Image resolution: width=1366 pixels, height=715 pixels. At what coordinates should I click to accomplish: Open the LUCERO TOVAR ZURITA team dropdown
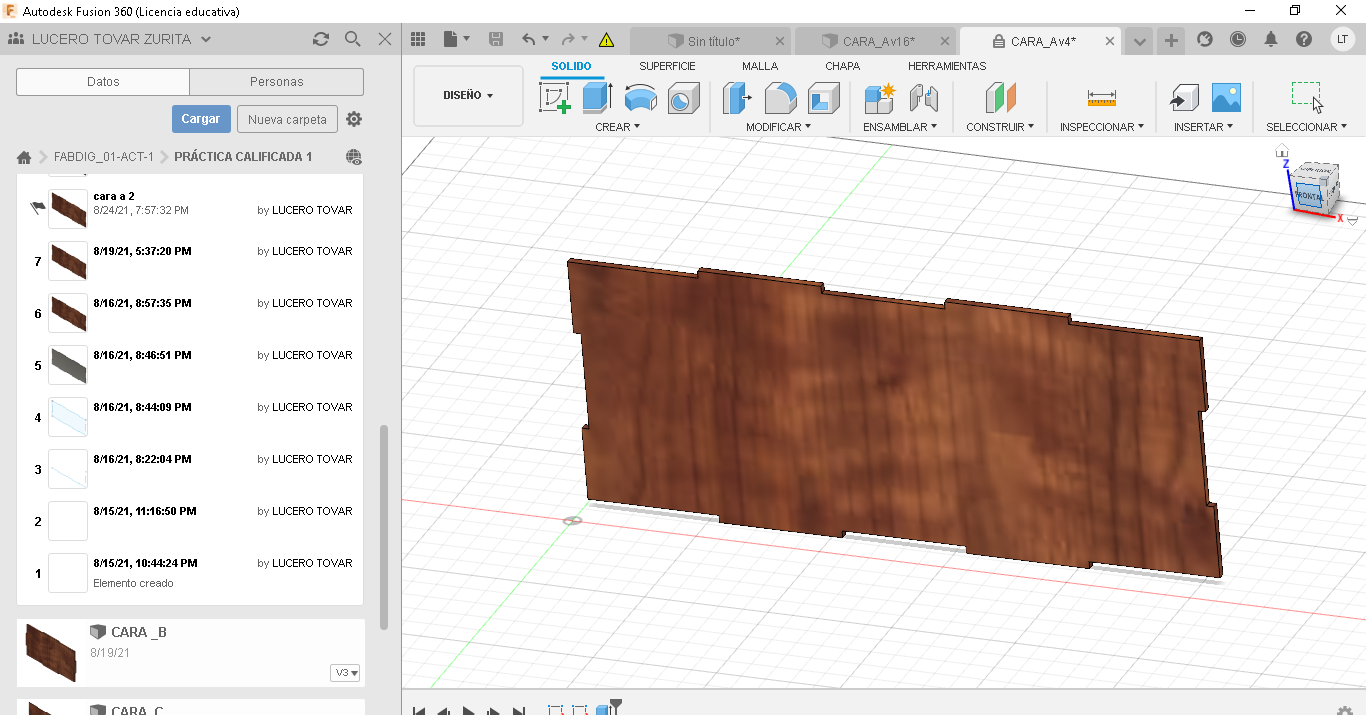(x=206, y=39)
